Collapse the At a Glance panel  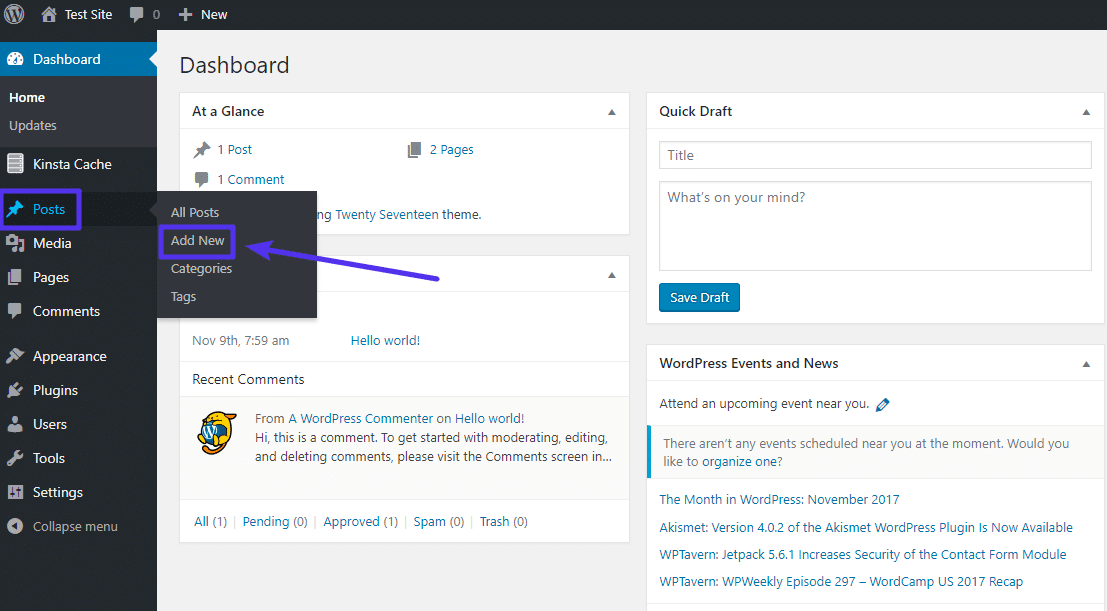[x=611, y=111]
